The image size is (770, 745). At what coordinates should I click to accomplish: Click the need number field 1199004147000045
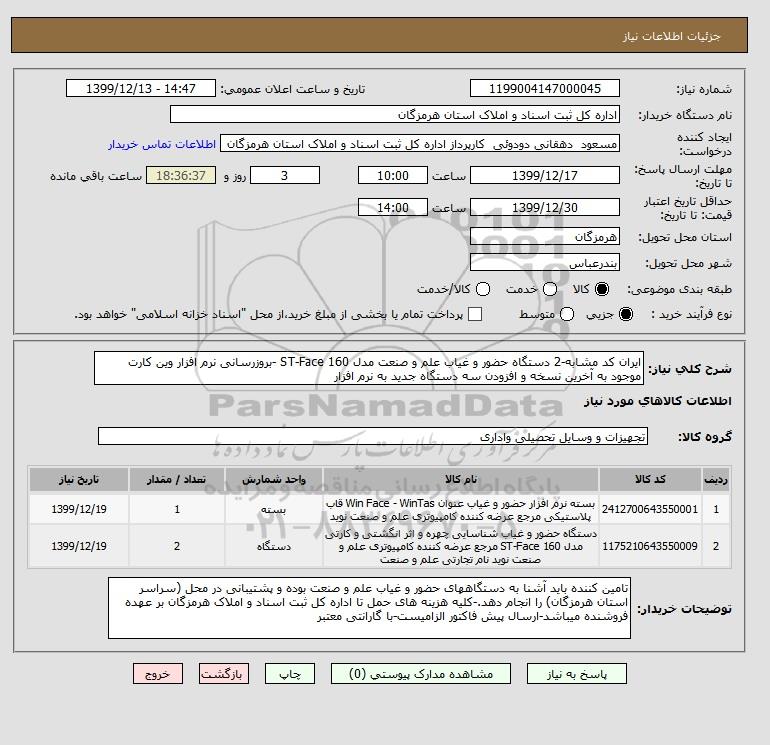[545, 88]
